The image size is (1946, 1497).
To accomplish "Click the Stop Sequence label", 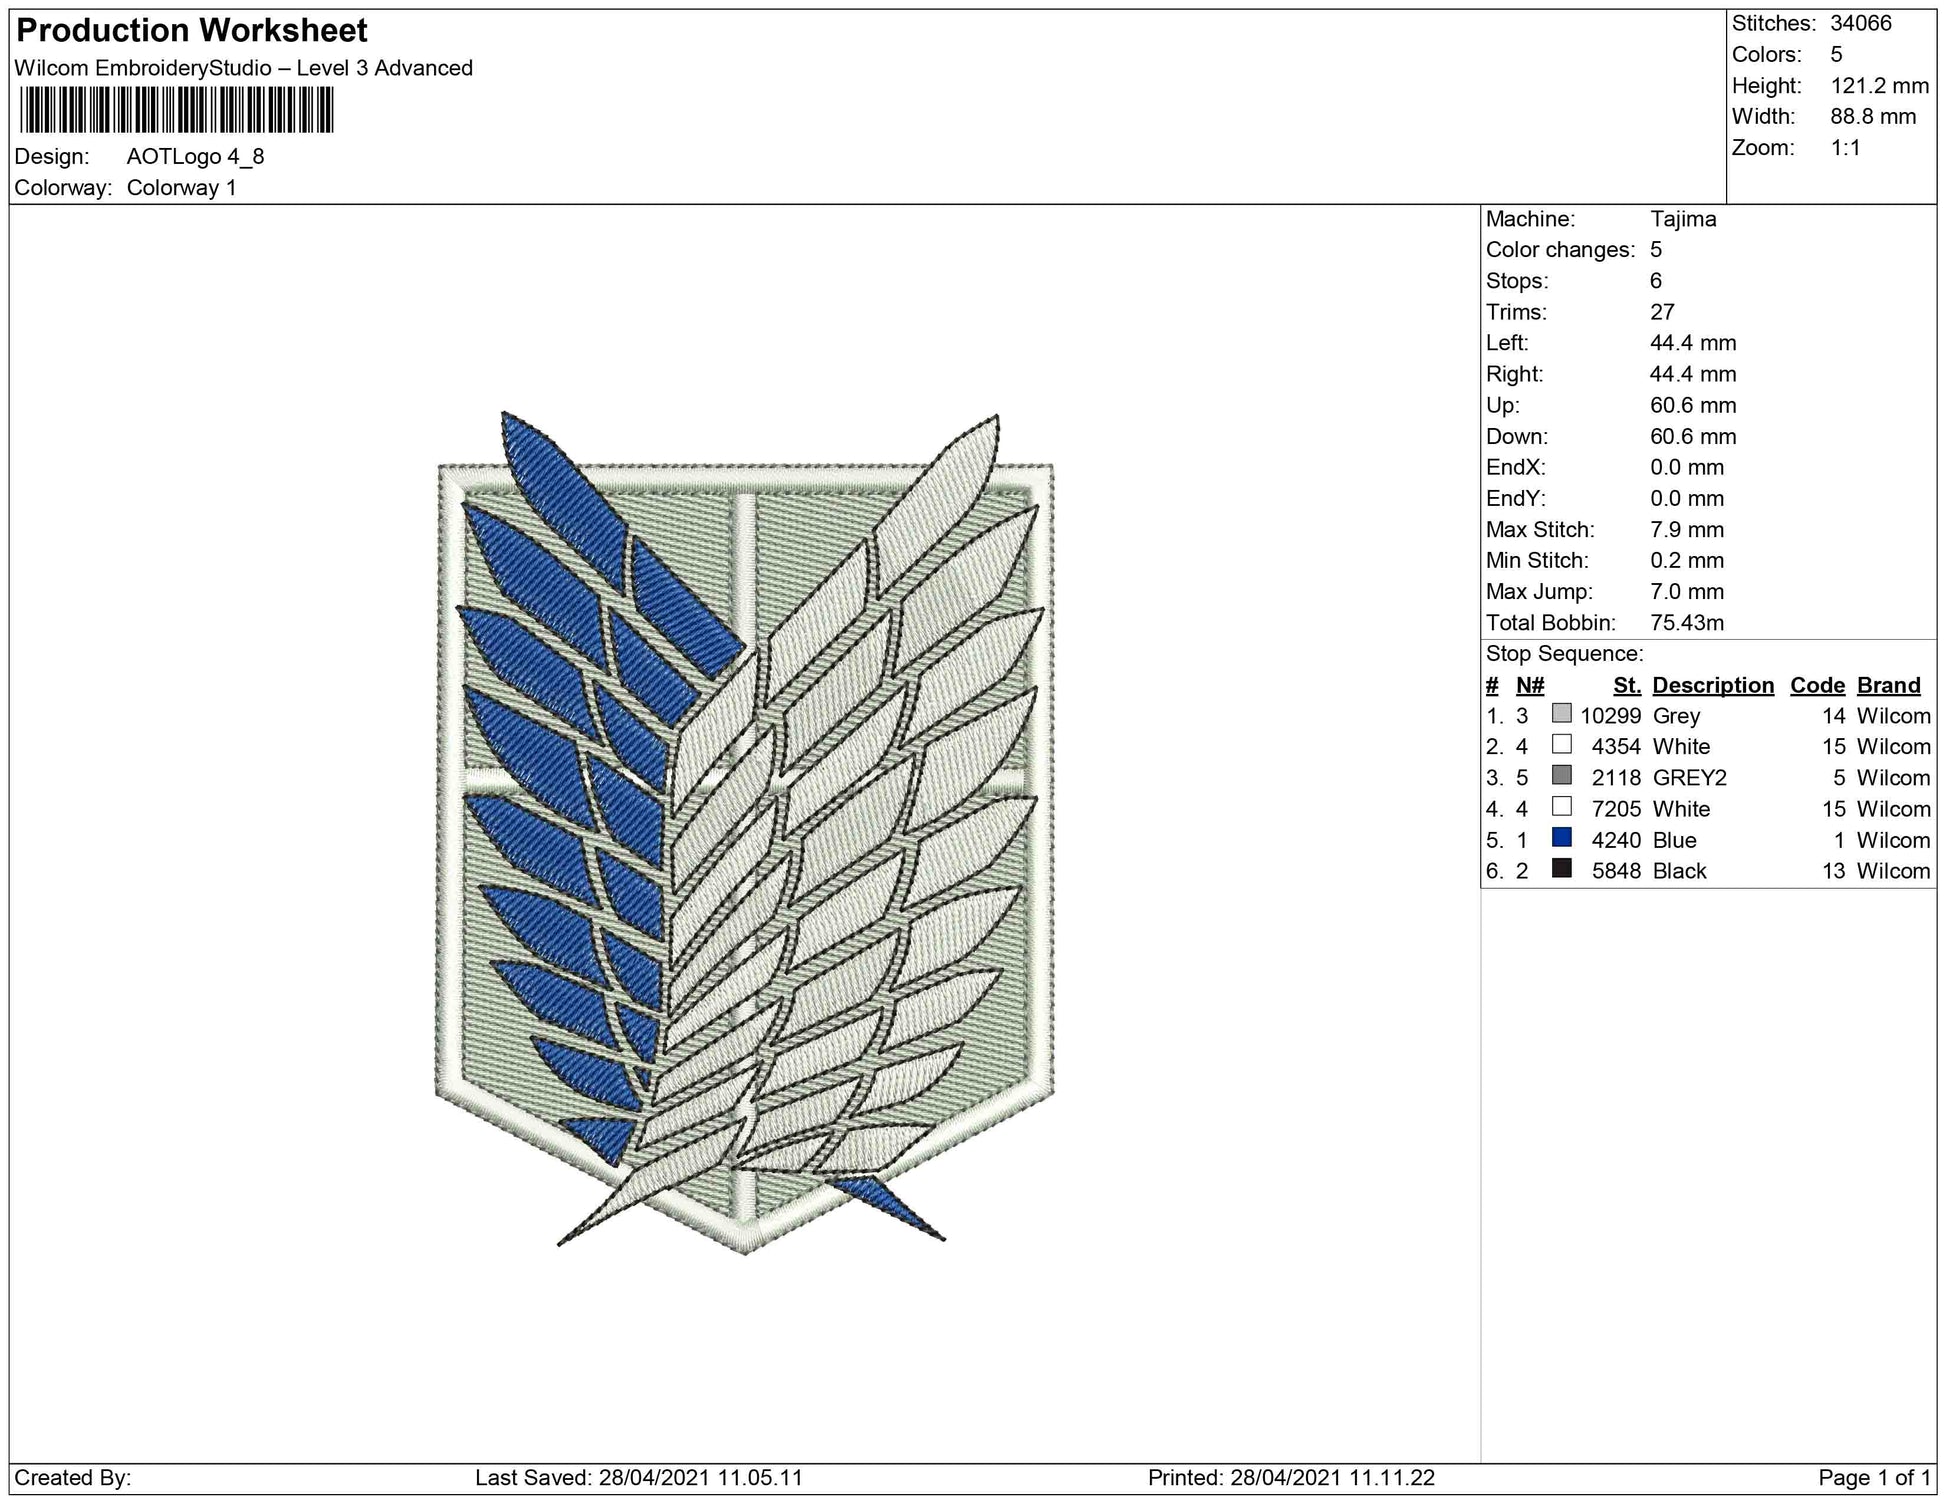I will [x=1564, y=654].
